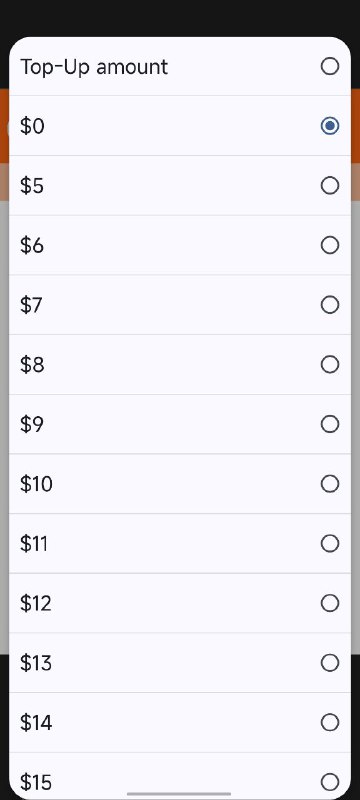This screenshot has width=360, height=800.
Task: Click the $5 amount label
Action: pyautogui.click(x=32, y=186)
